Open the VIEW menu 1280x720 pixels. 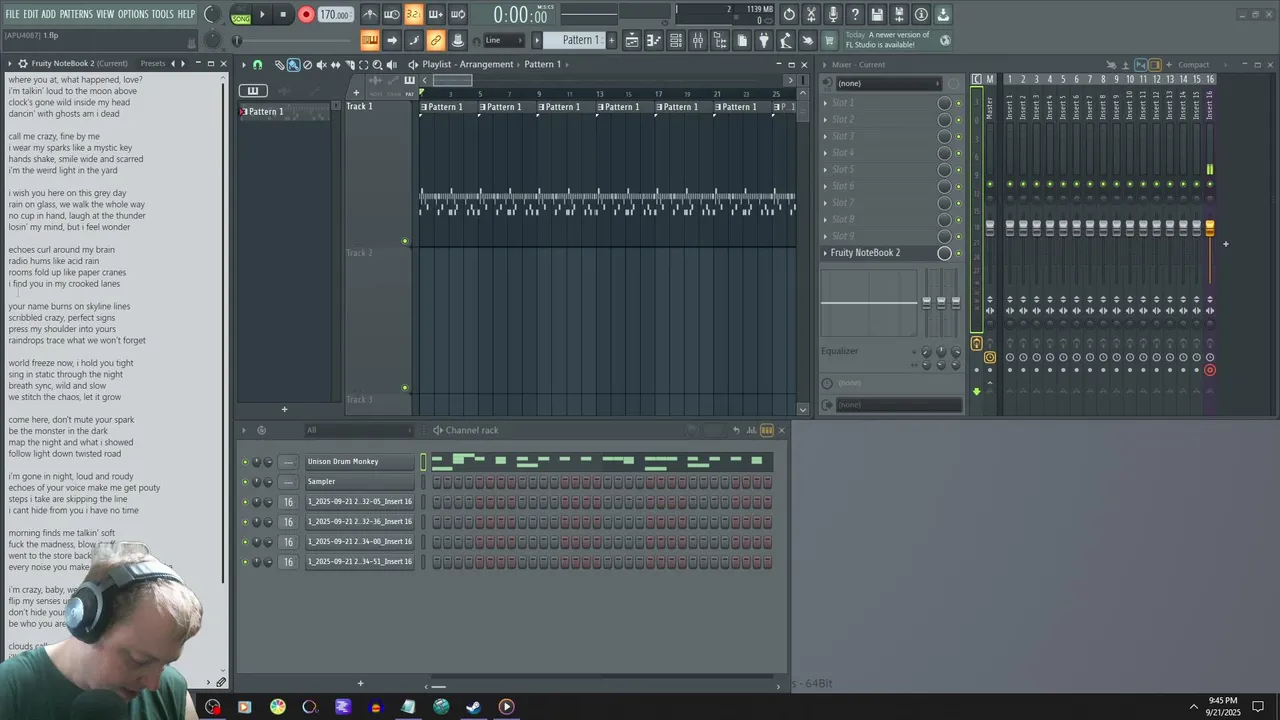[x=105, y=14]
